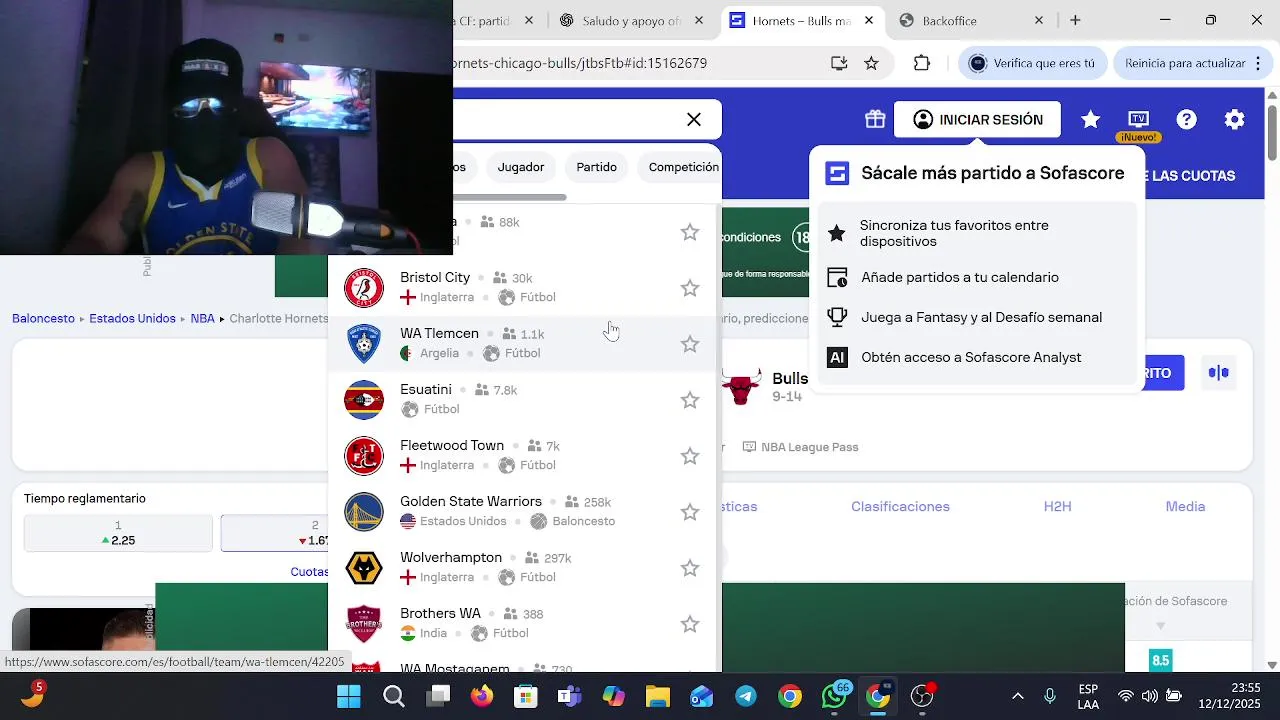
Task: Favorite Golden State Warriors with its star
Action: (690, 512)
